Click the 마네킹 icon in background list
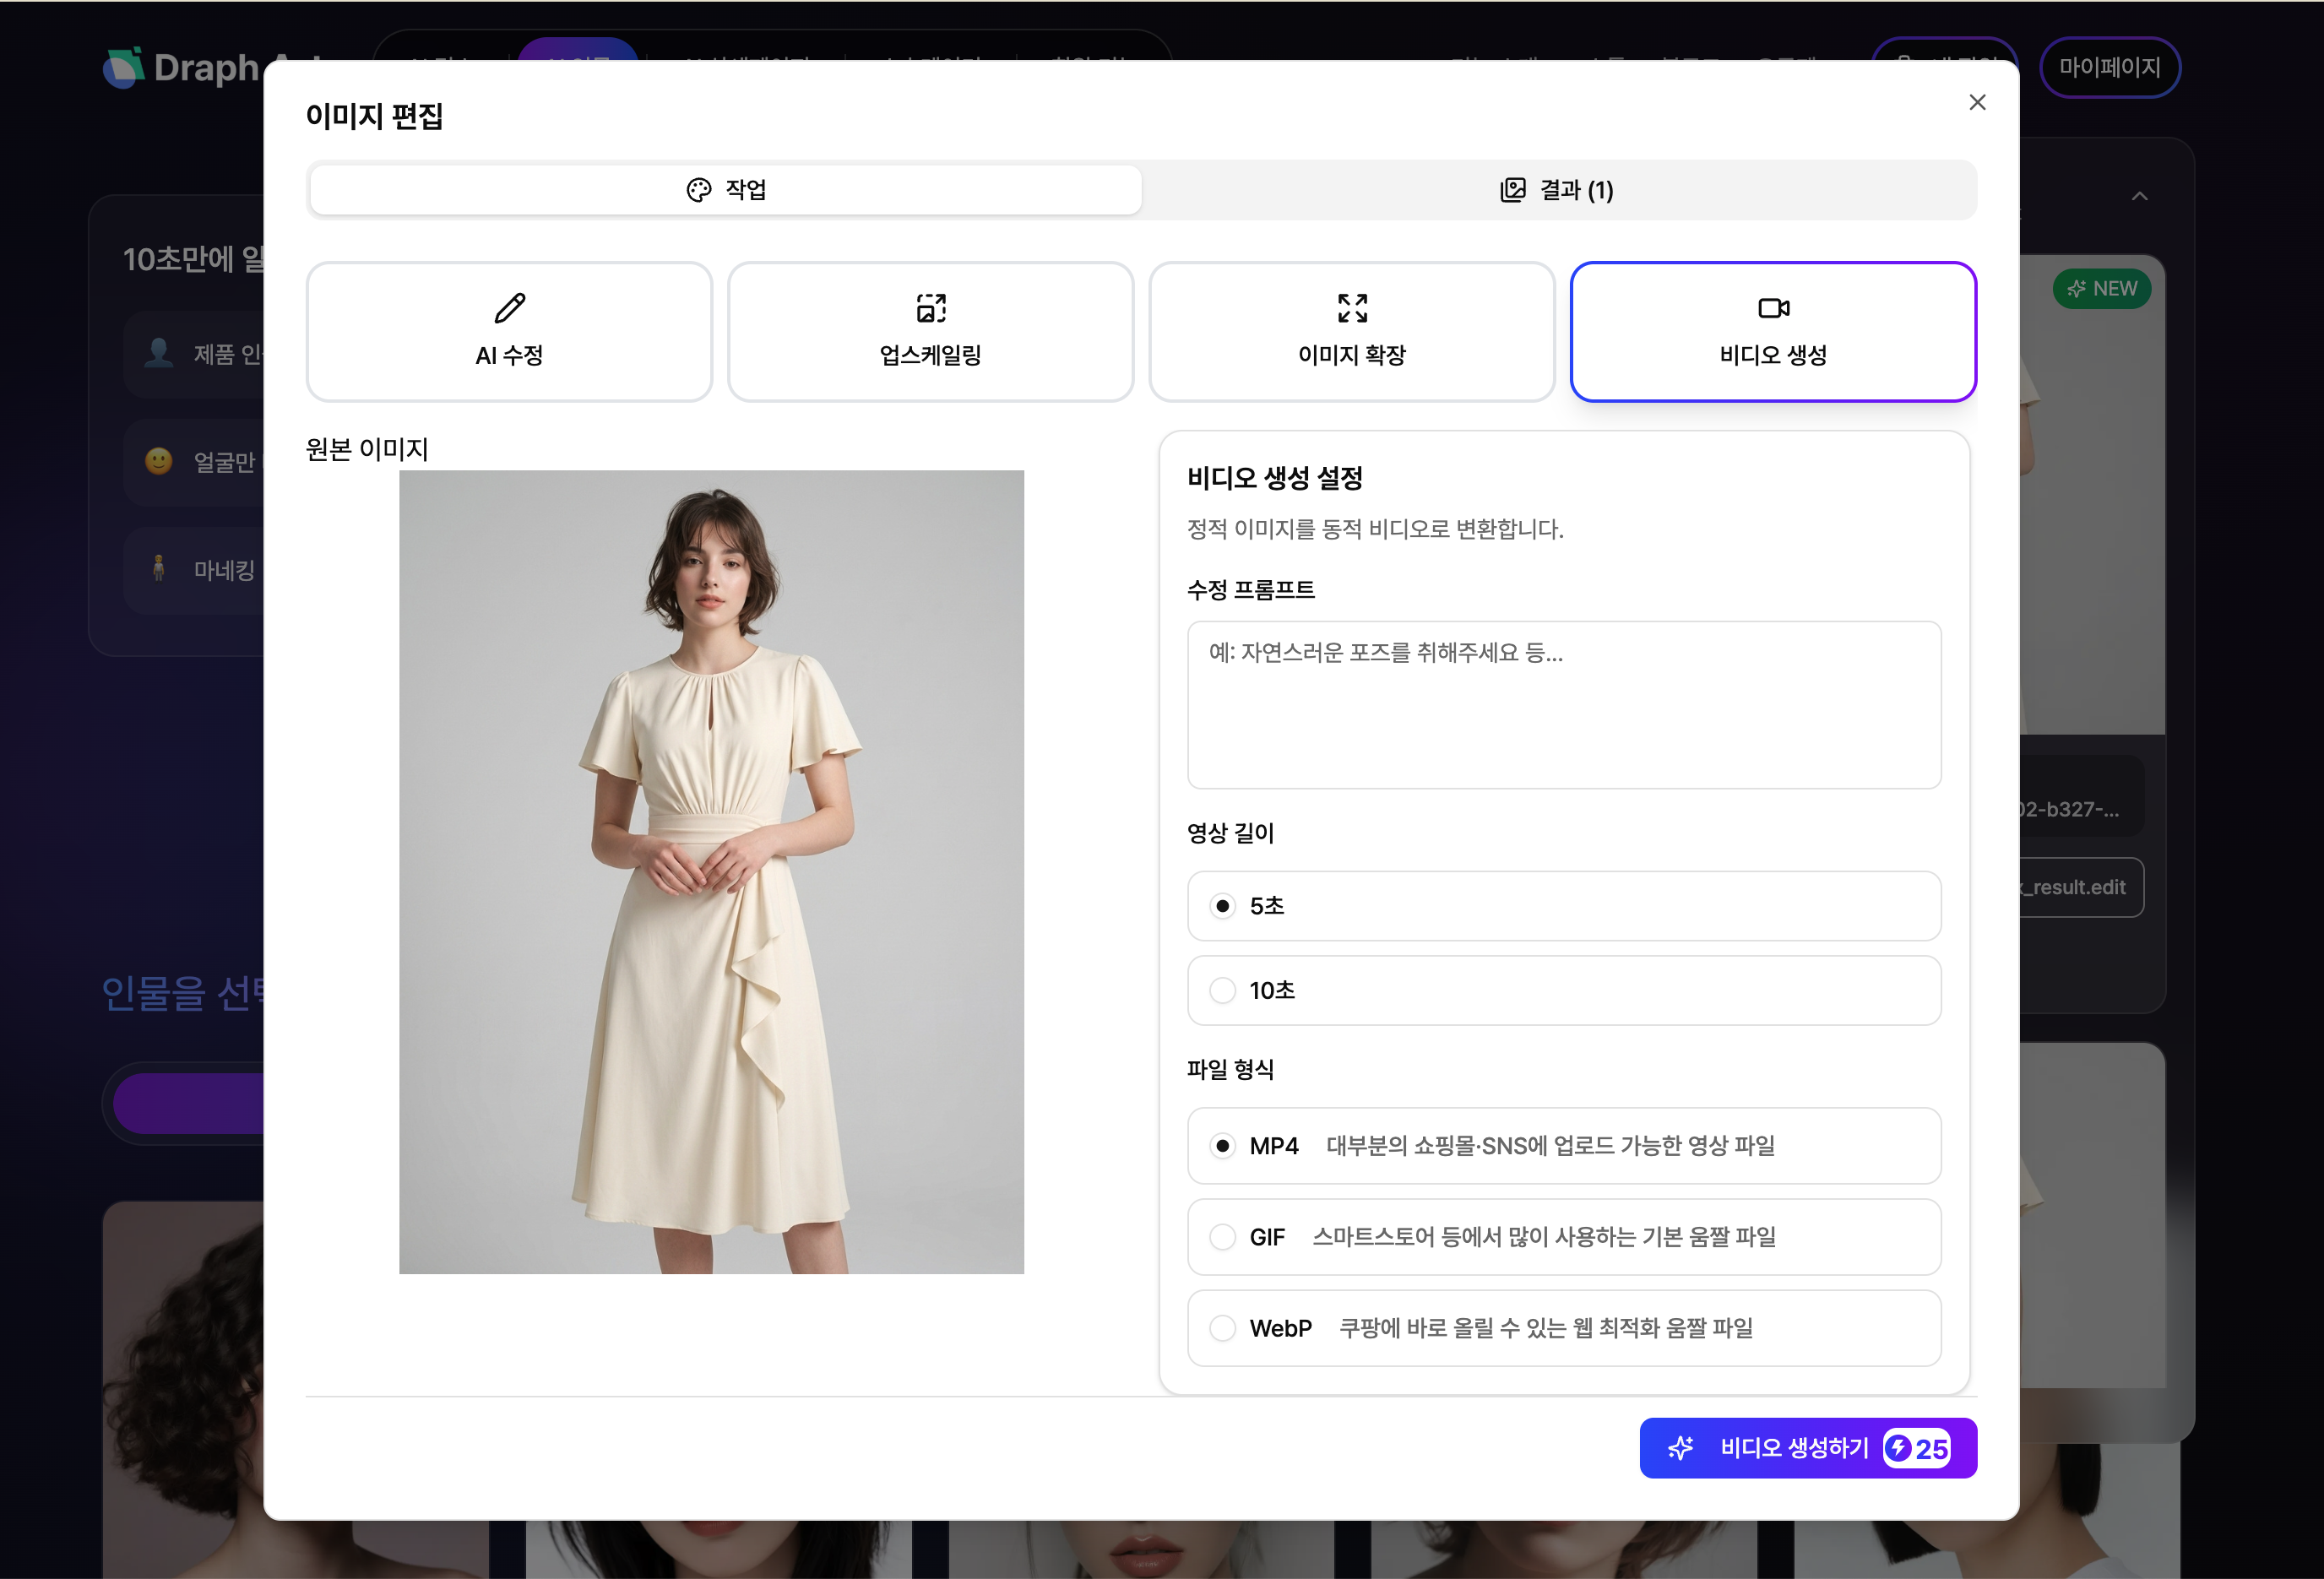 coord(158,568)
